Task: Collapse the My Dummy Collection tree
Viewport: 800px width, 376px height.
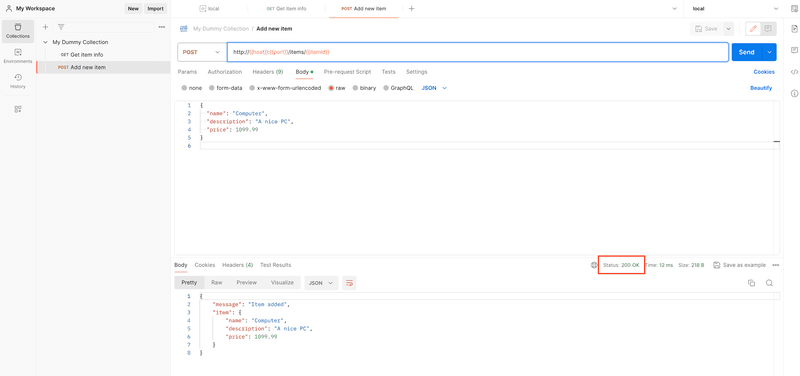Action: click(x=45, y=42)
